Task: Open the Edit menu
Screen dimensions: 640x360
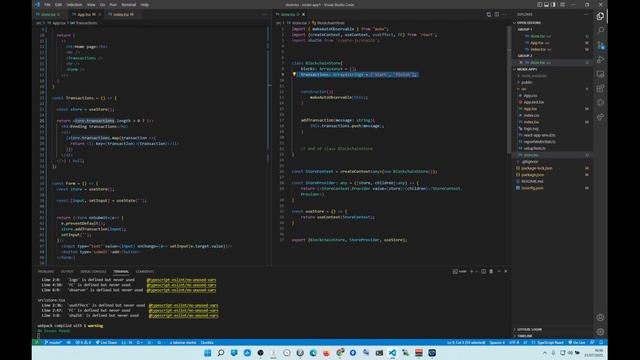Action: point(58,4)
